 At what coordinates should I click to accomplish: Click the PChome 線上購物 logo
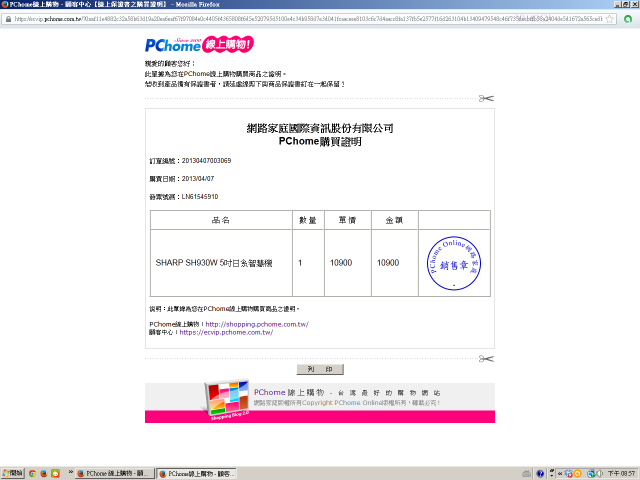199,44
